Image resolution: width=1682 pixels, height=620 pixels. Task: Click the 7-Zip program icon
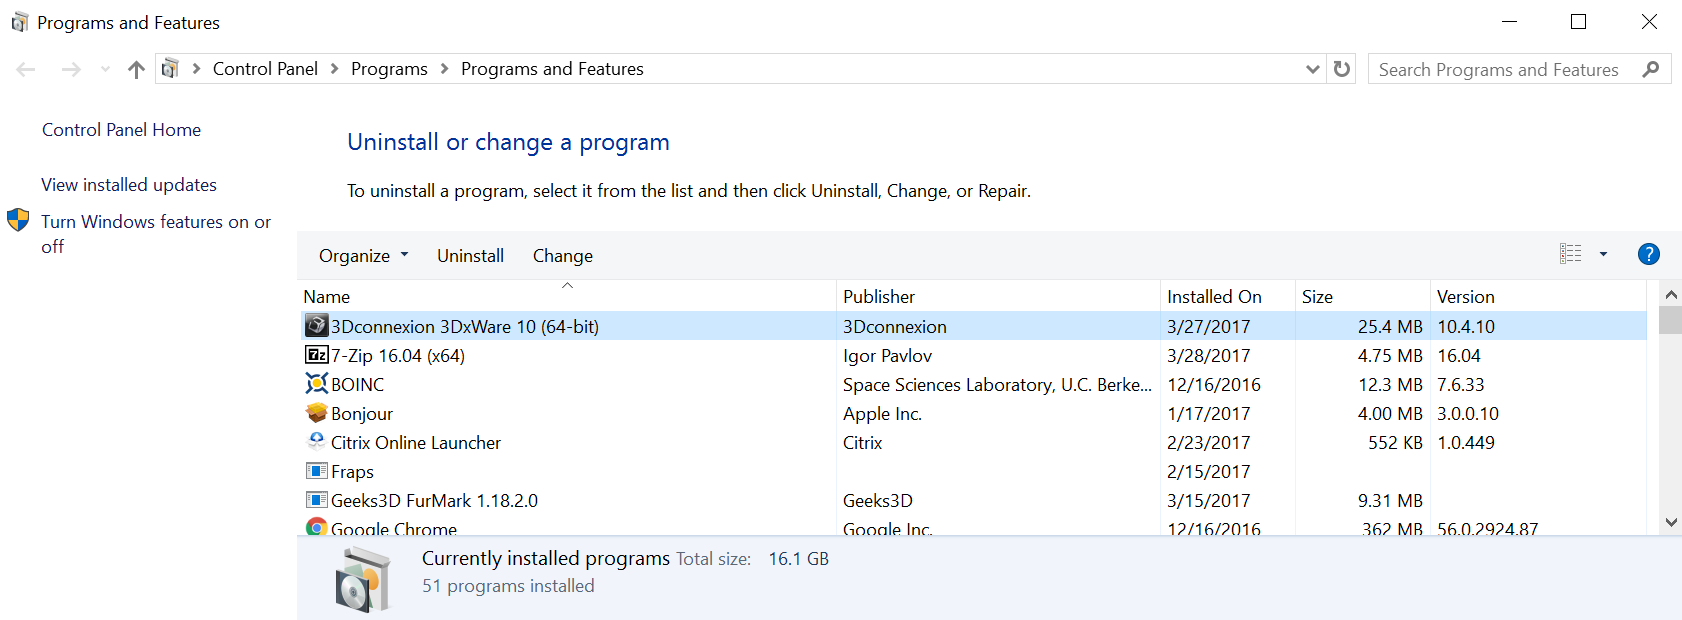(316, 355)
